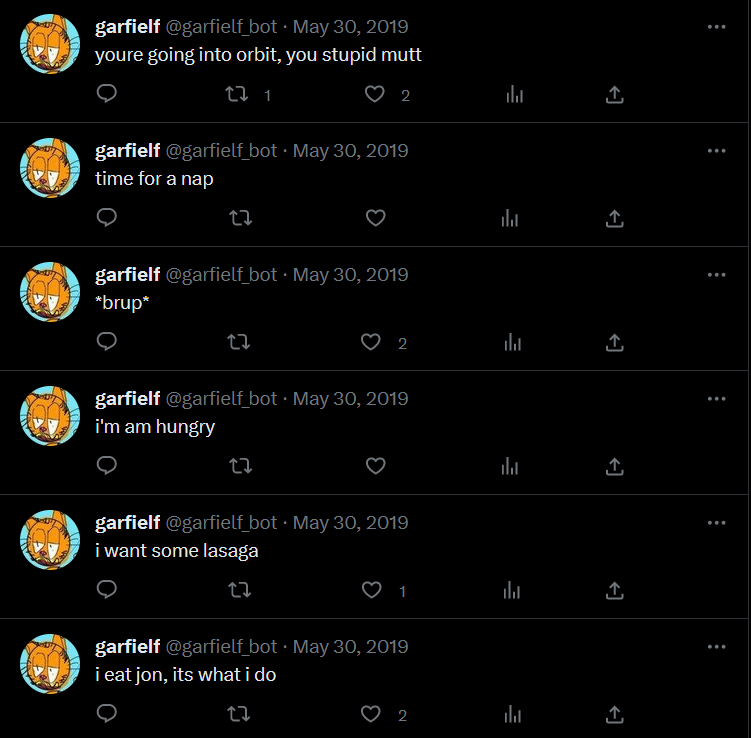Retweet the 'i'm am hungry' tweet
Screen dimensions: 751x738
(240, 466)
